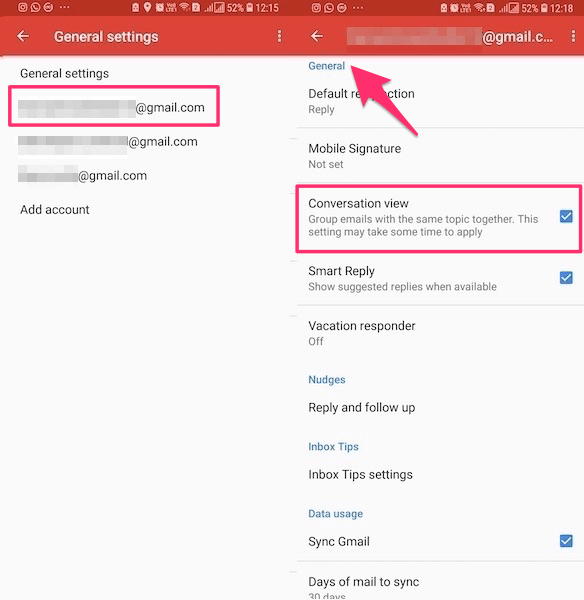
Task: Tap Inbox Tips section header
Action: (333, 447)
